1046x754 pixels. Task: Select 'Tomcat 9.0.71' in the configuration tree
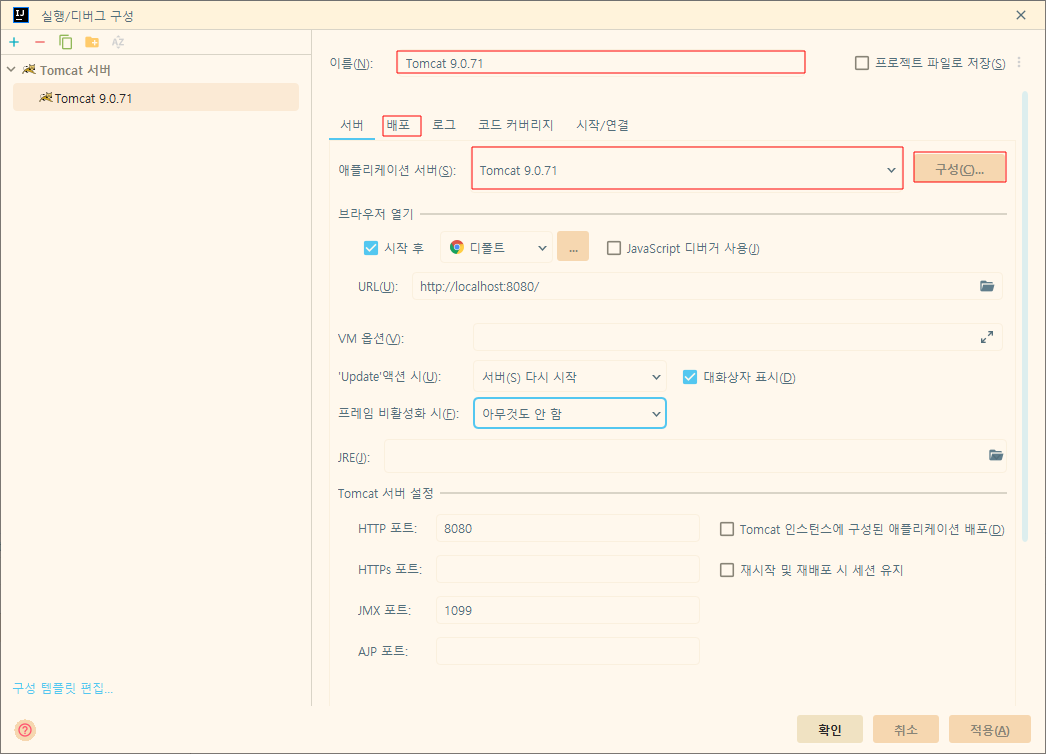tap(155, 98)
